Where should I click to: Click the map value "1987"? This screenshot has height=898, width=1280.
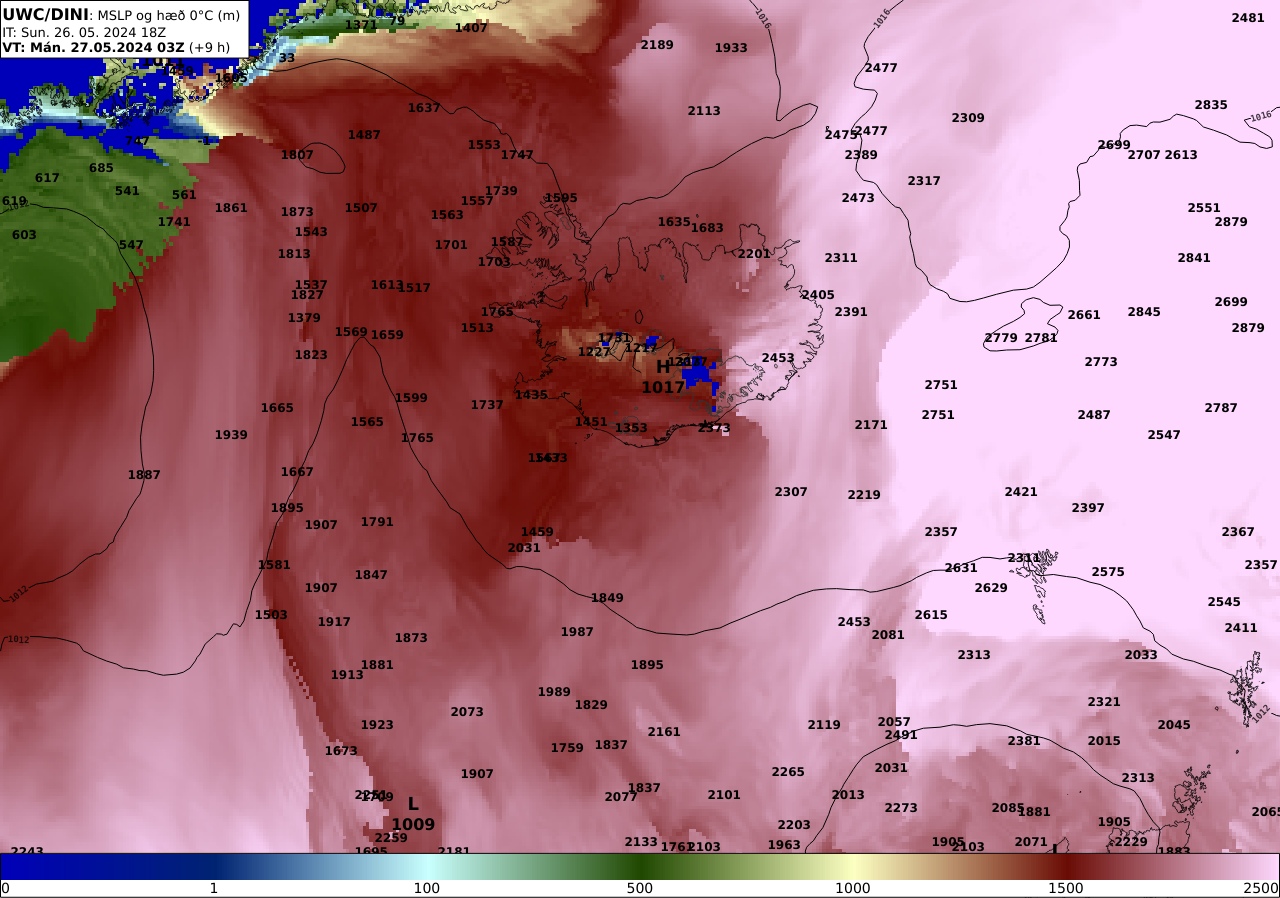[x=577, y=632]
